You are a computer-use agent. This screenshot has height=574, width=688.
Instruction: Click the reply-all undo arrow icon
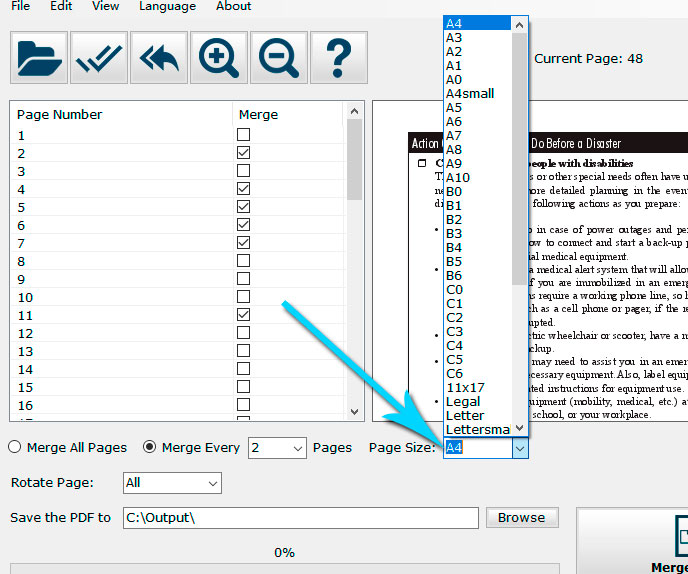click(x=159, y=57)
